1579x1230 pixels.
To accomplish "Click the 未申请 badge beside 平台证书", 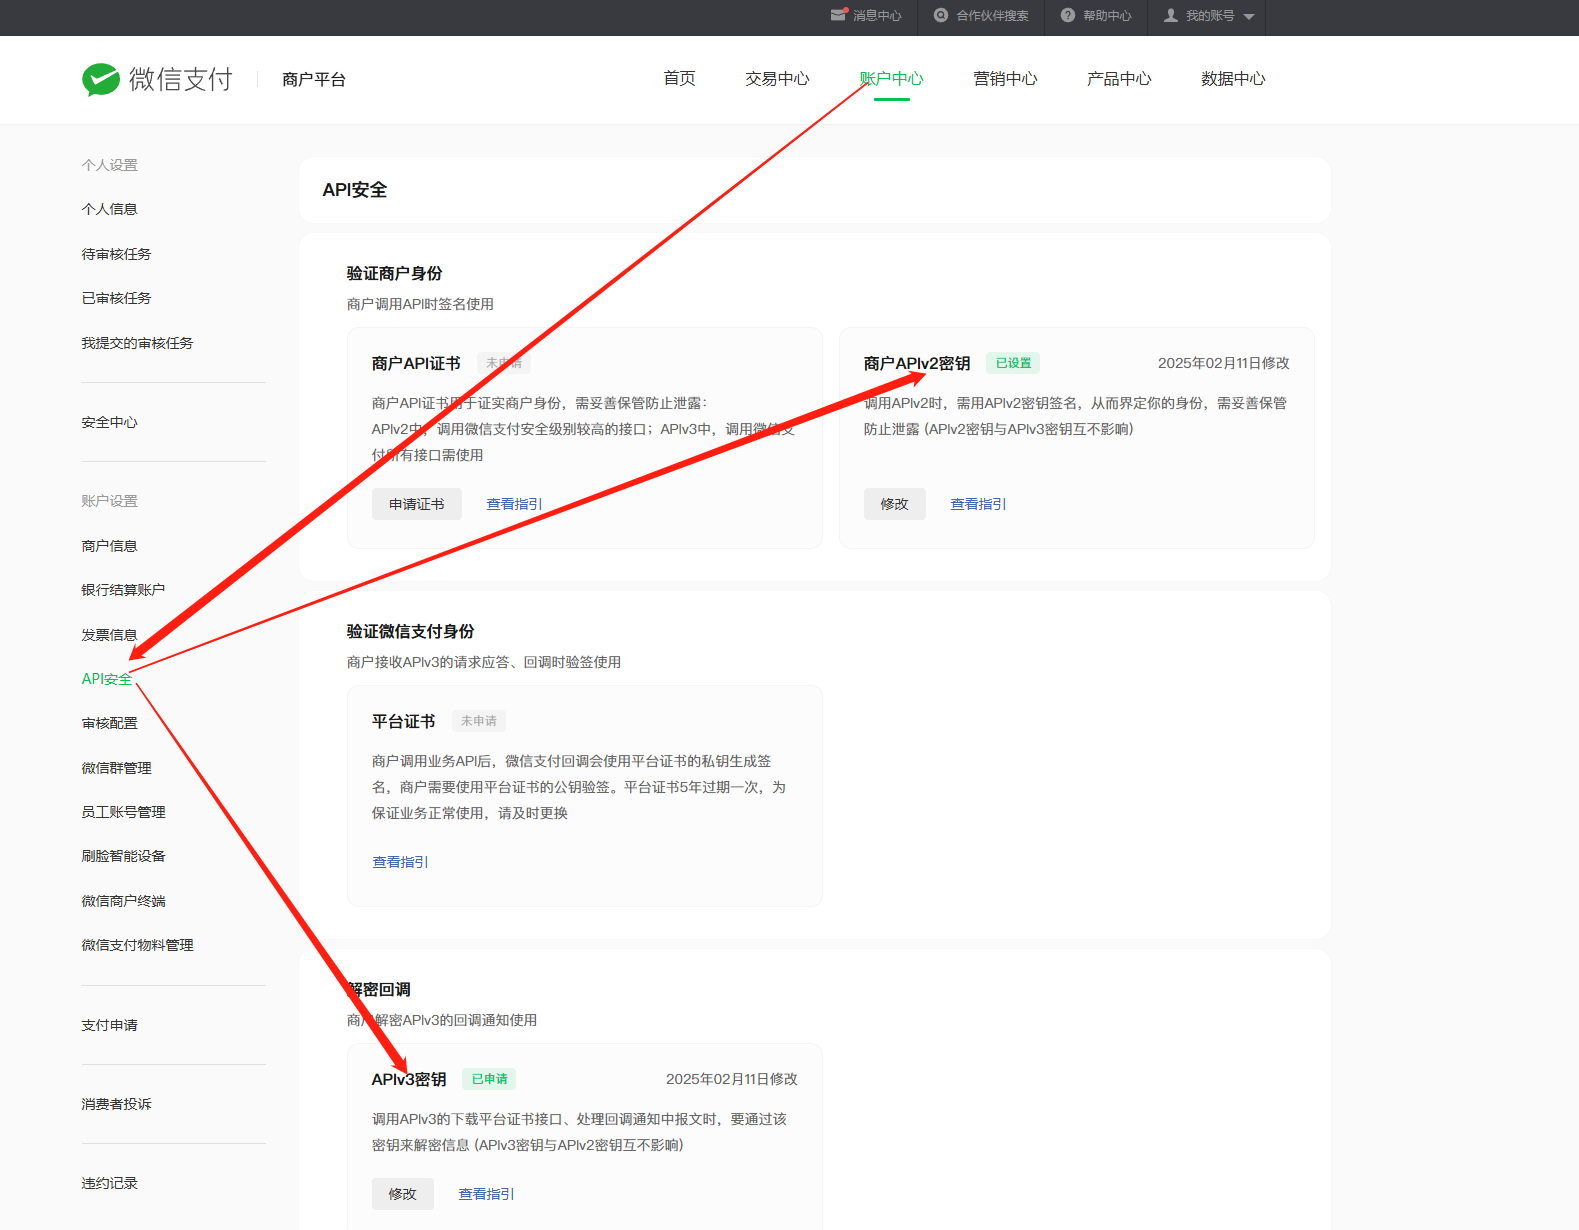I will coord(479,721).
